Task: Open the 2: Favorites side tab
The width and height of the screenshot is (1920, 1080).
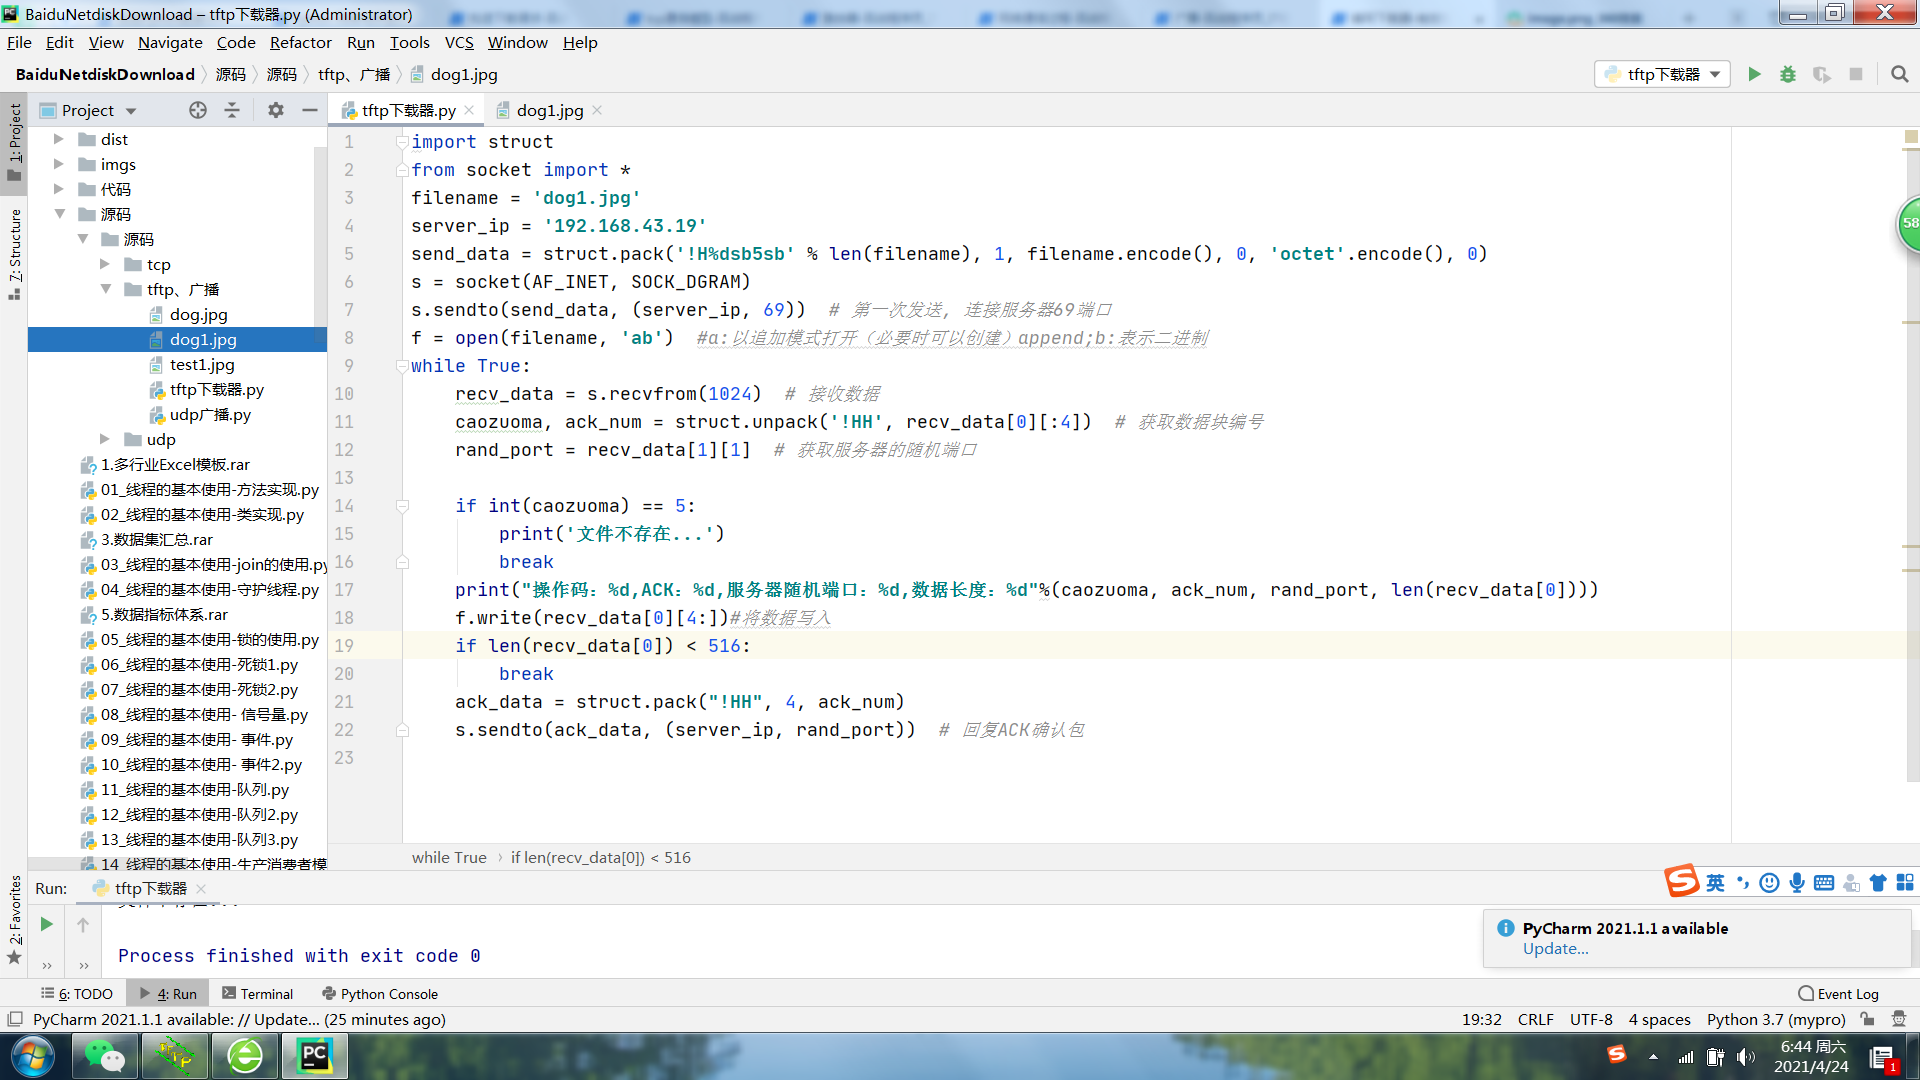Action: (14, 918)
